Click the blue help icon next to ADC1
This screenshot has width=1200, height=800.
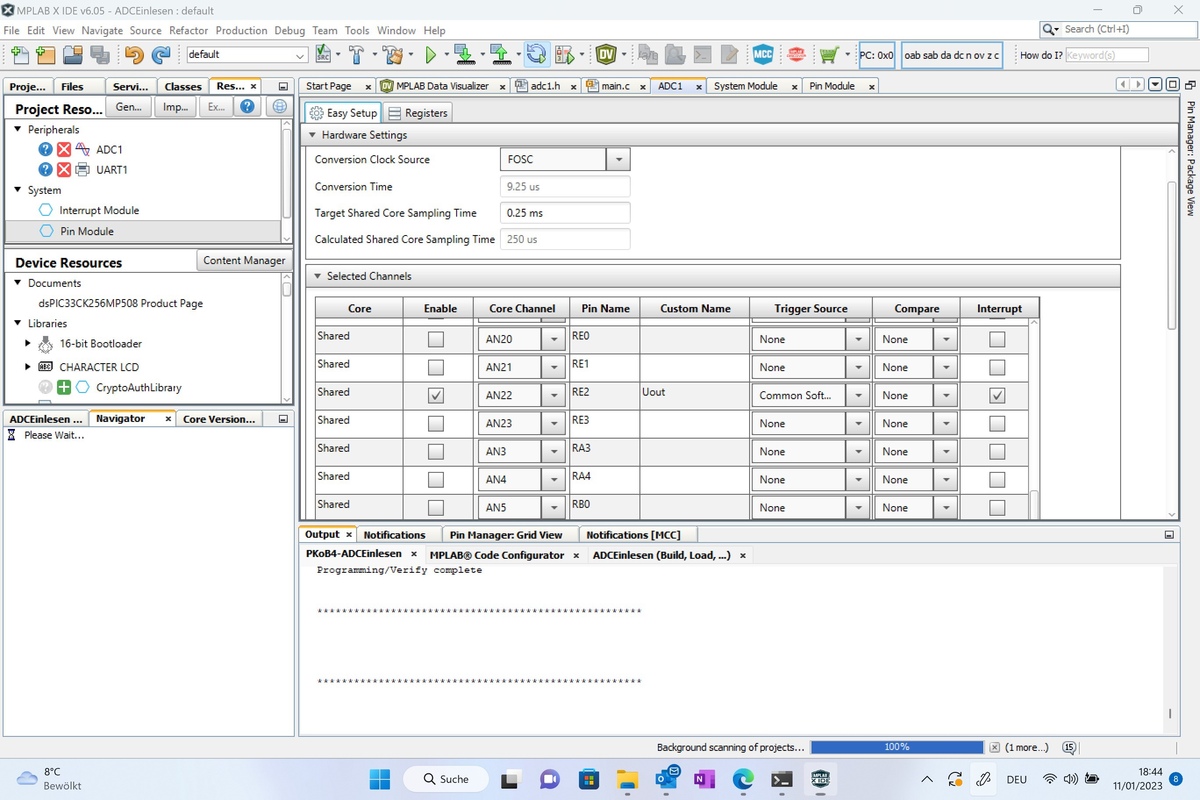(x=45, y=150)
